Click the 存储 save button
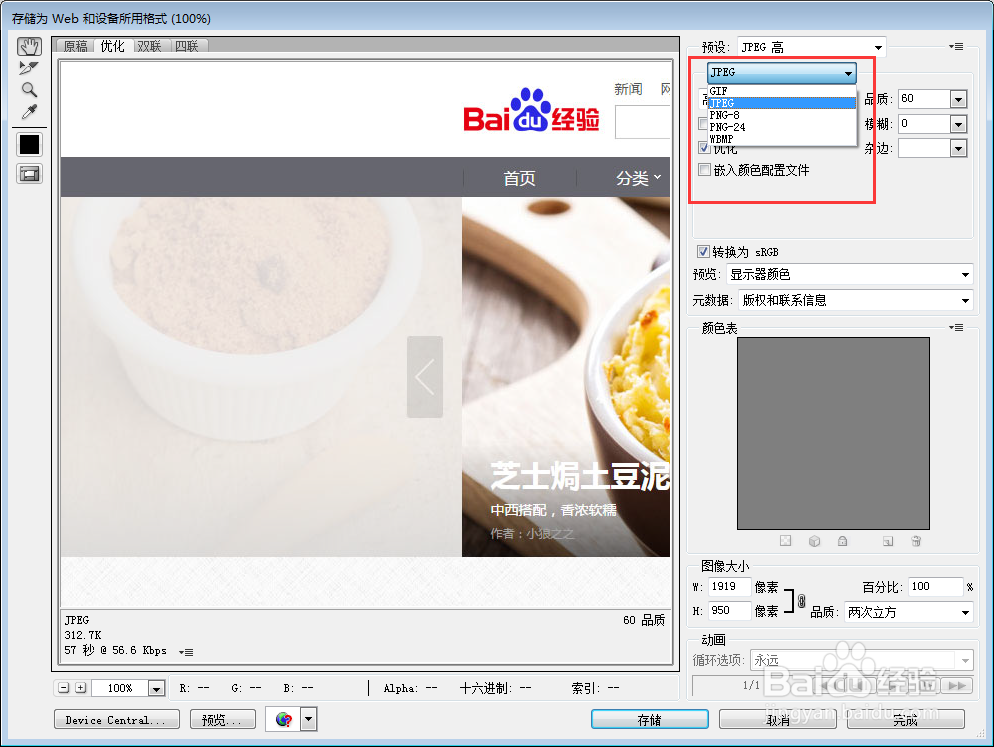The height and width of the screenshot is (747, 994). tap(650, 719)
